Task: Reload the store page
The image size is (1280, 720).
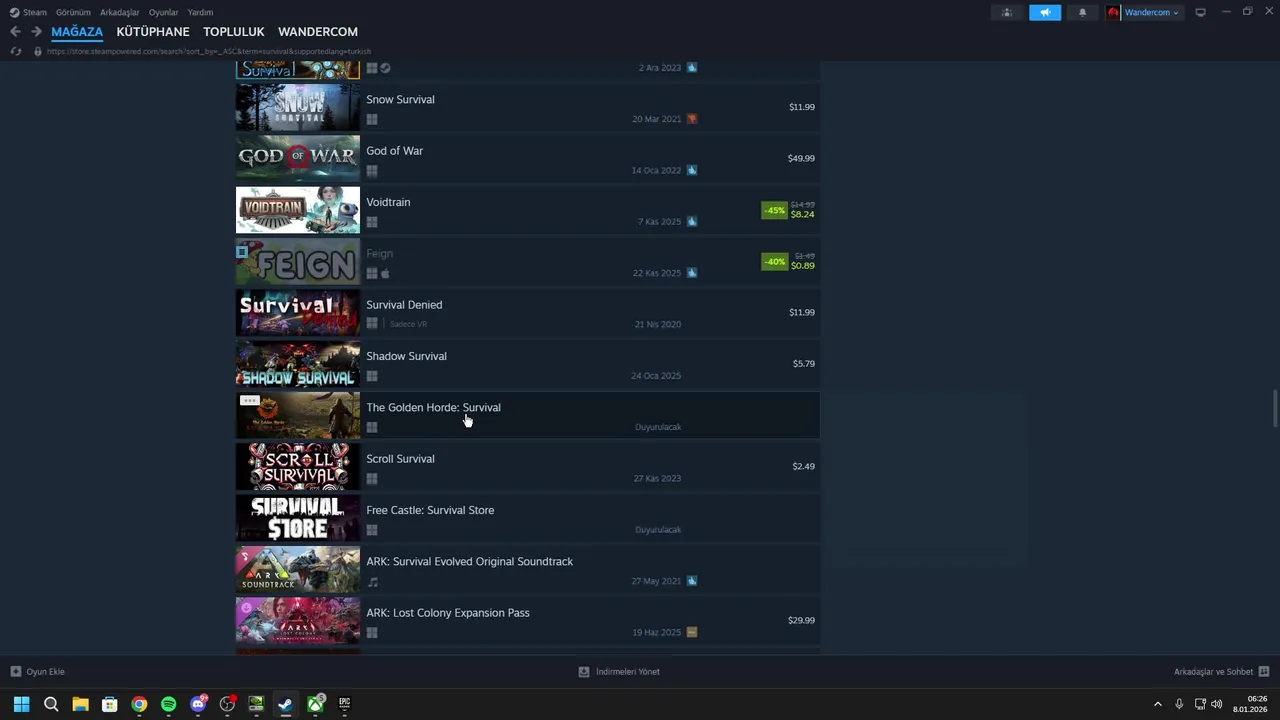Action: coord(15,51)
